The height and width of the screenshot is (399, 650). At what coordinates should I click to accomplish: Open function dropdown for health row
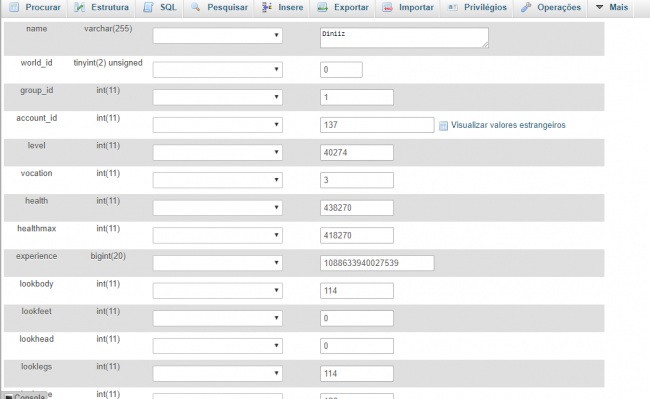pyautogui.click(x=218, y=208)
